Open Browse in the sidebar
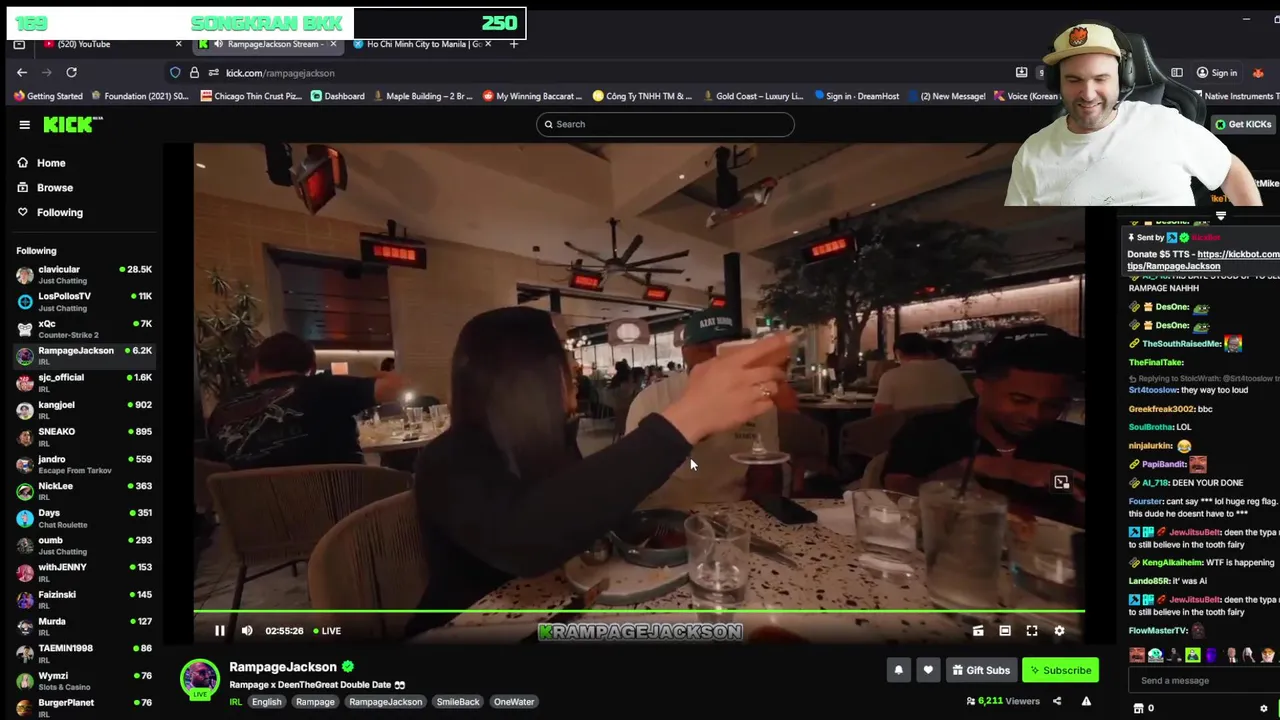1280x720 pixels. click(x=45, y=188)
